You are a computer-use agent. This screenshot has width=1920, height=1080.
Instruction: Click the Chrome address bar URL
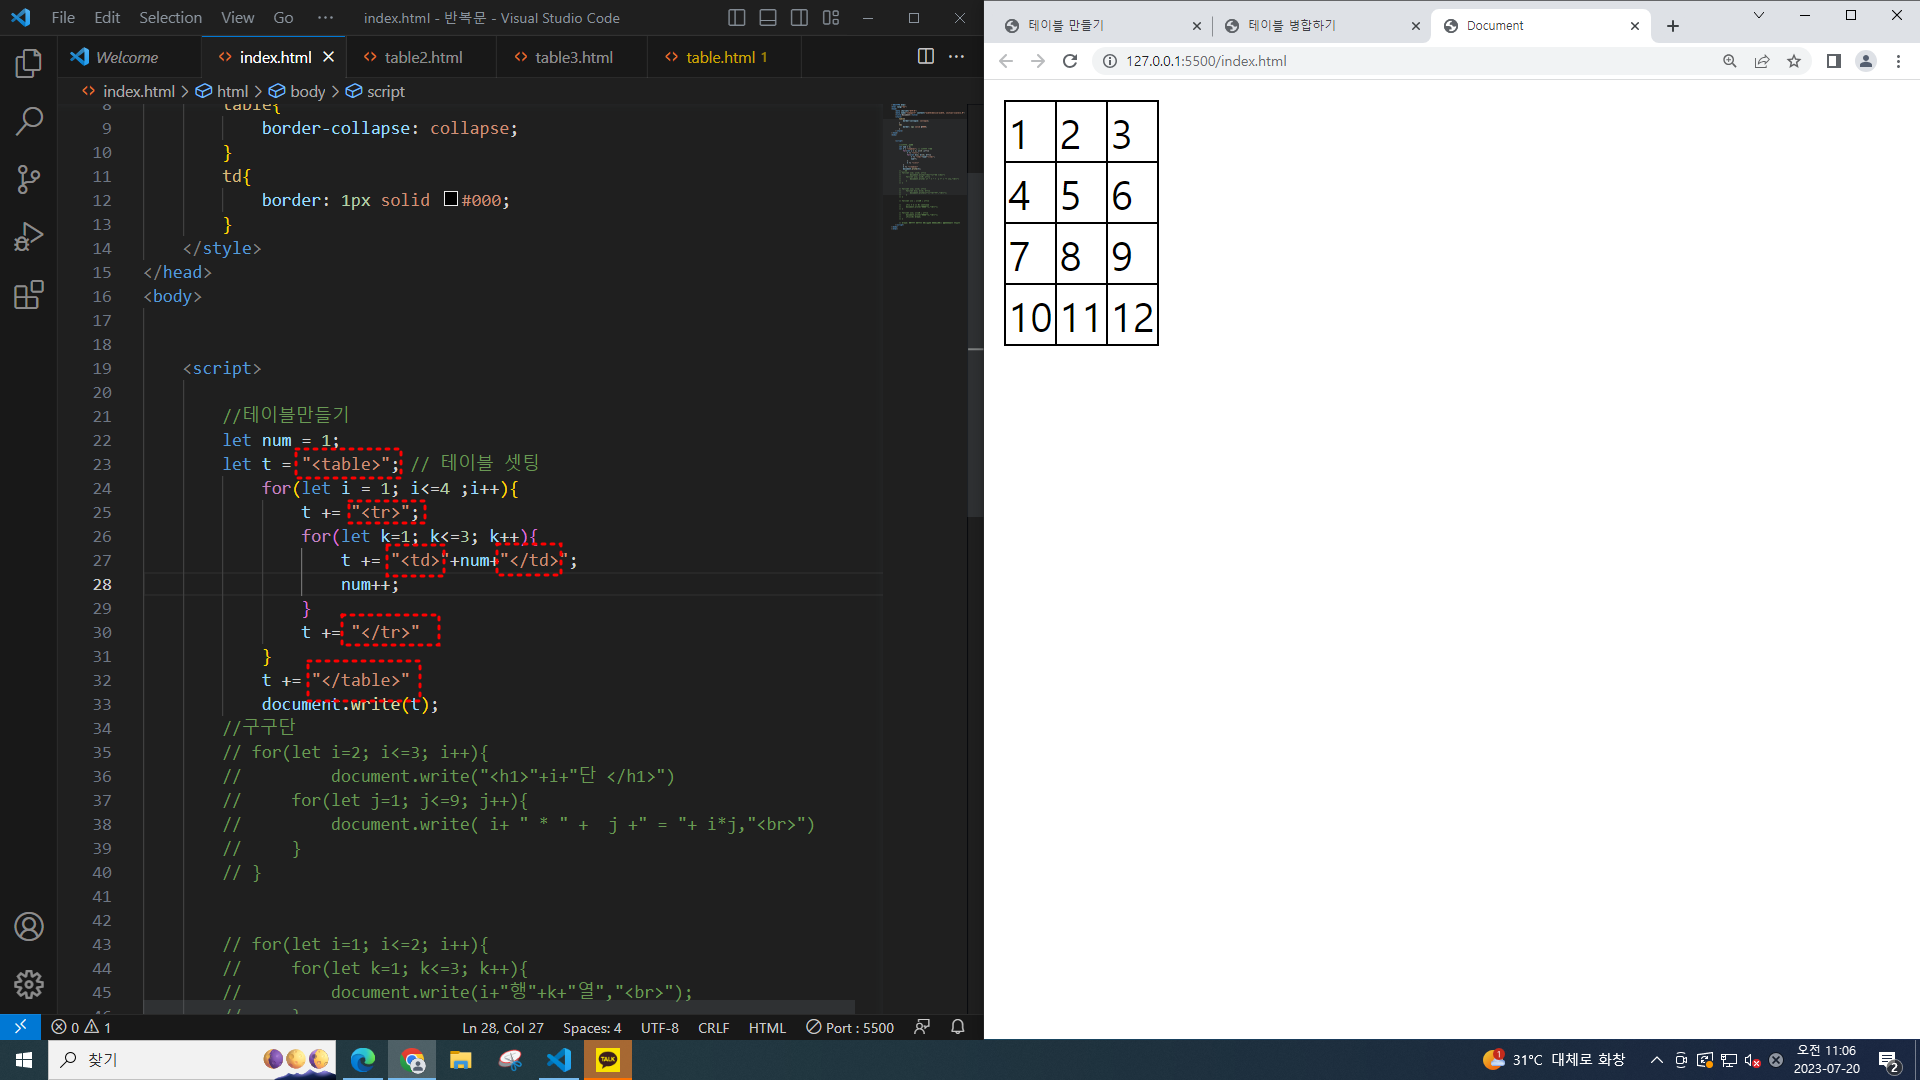click(1206, 61)
